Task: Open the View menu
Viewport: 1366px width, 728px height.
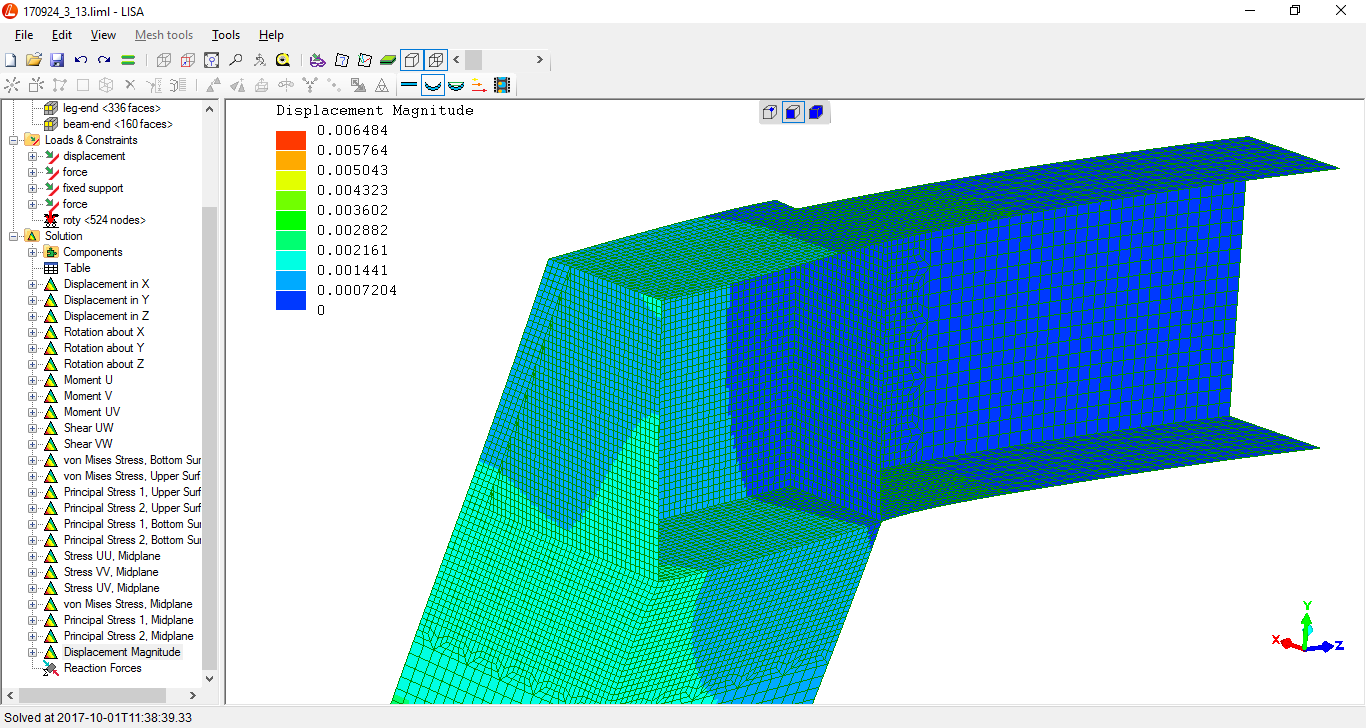Action: tap(103, 35)
